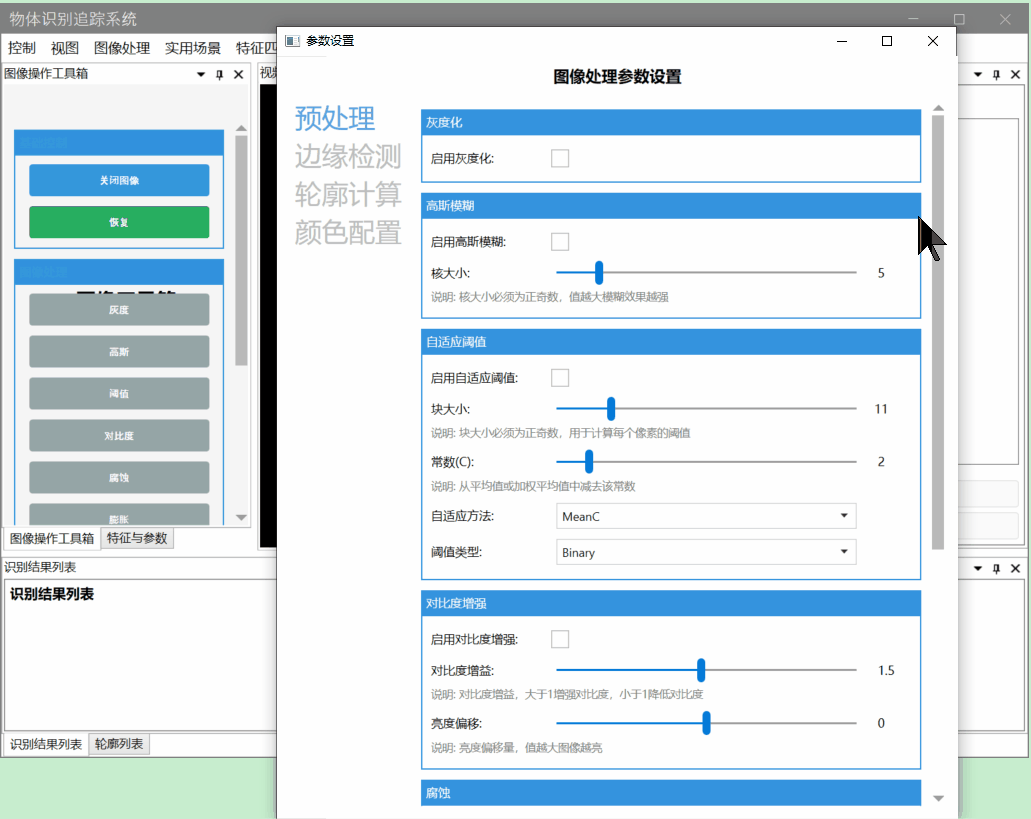This screenshot has width=1031, height=819.
Task: Select the 预处理 section
Action: tap(335, 119)
